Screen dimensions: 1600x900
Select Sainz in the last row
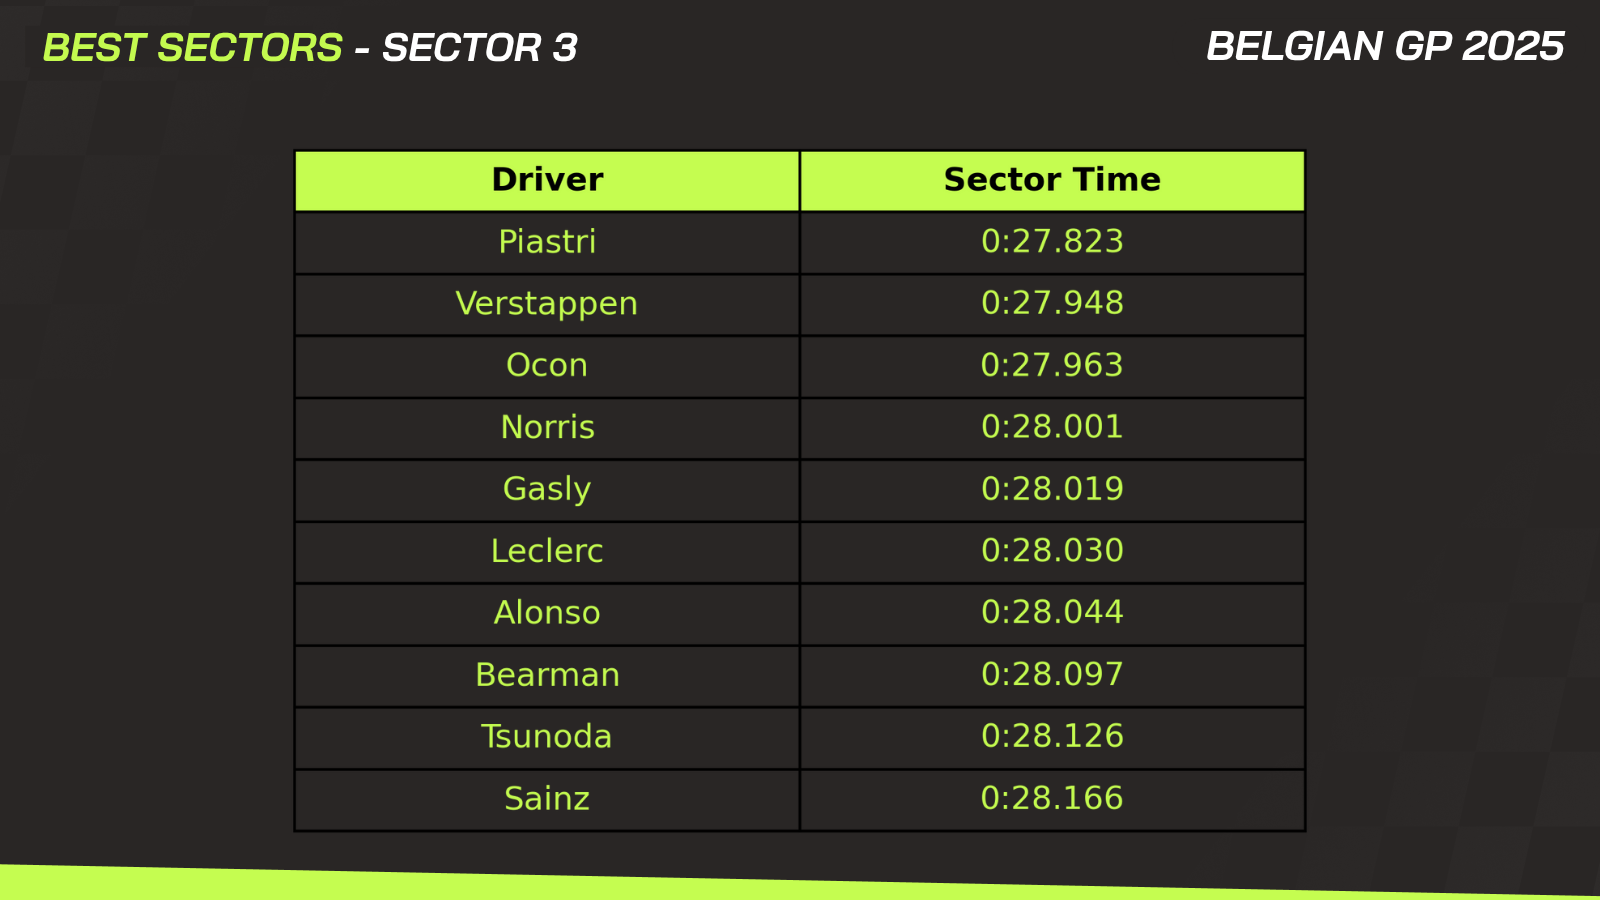(547, 799)
